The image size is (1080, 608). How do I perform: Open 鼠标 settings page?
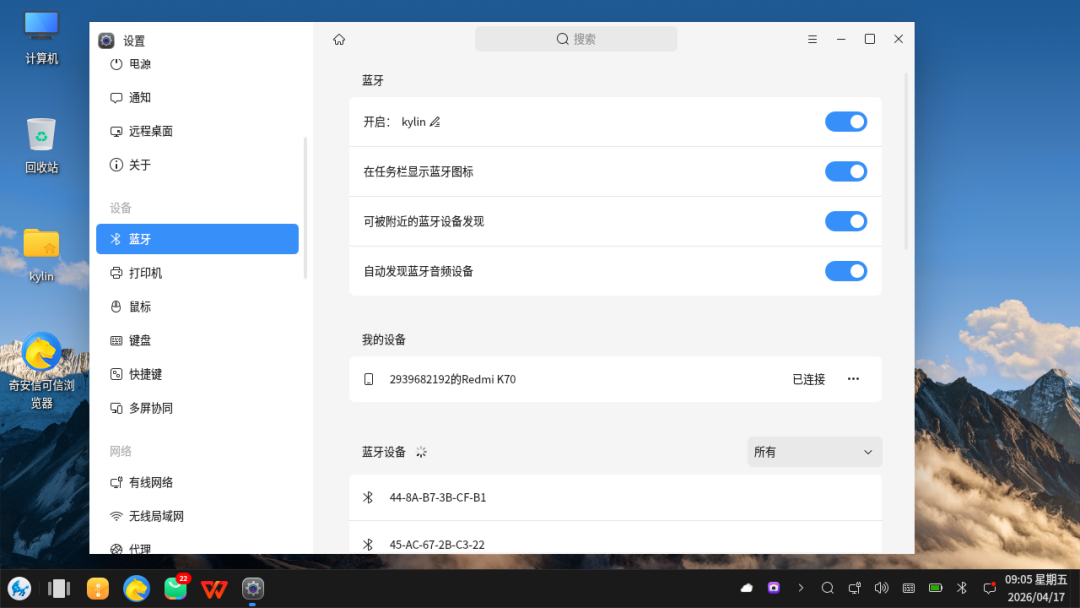tap(197, 307)
